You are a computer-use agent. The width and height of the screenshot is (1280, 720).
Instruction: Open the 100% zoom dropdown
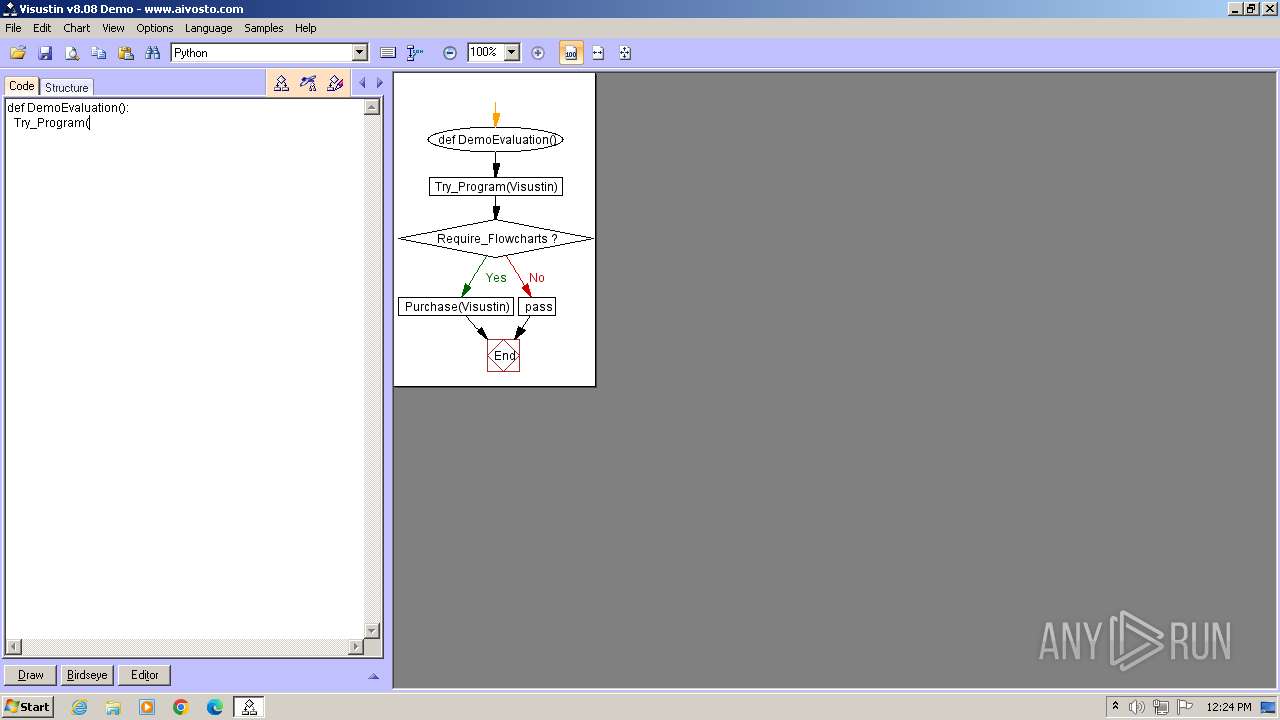[512, 53]
